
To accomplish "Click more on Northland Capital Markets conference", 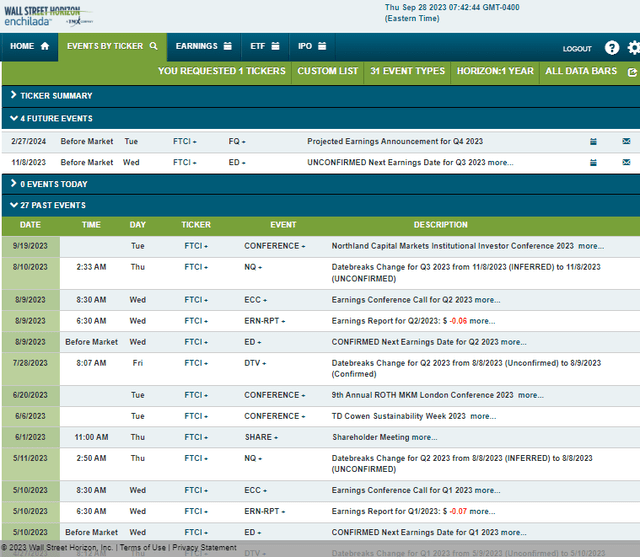I will coord(591,246).
